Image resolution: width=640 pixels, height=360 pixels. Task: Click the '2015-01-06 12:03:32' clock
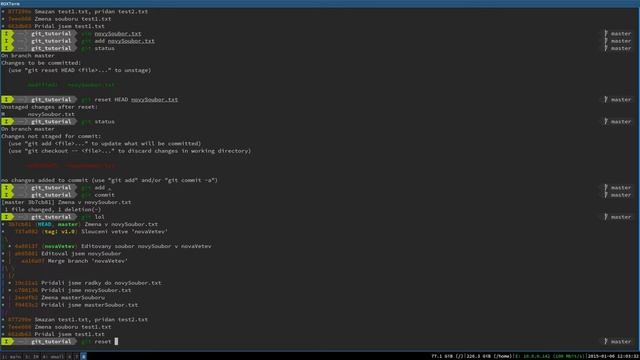(x=613, y=356)
